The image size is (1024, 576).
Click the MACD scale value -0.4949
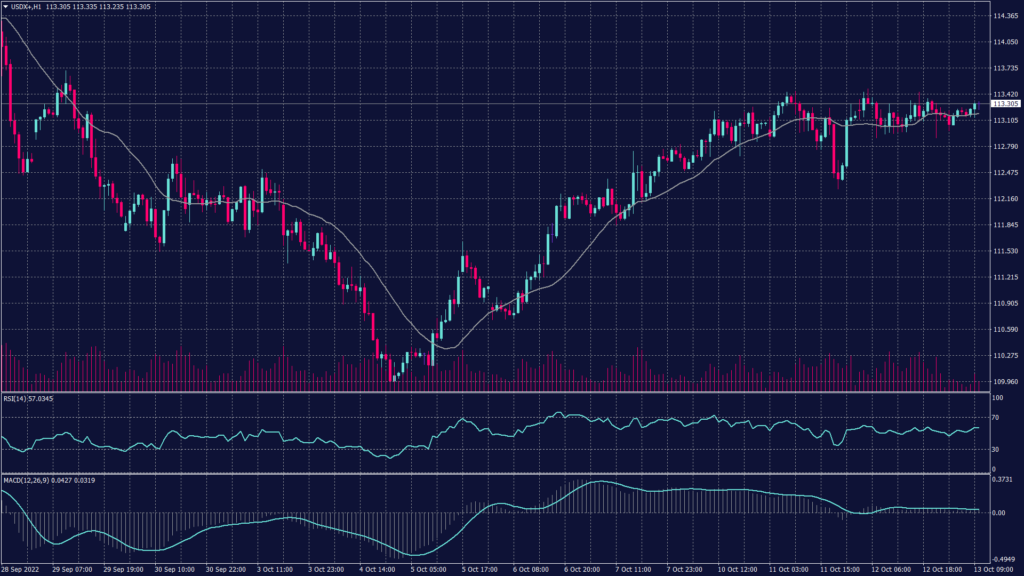point(1003,559)
